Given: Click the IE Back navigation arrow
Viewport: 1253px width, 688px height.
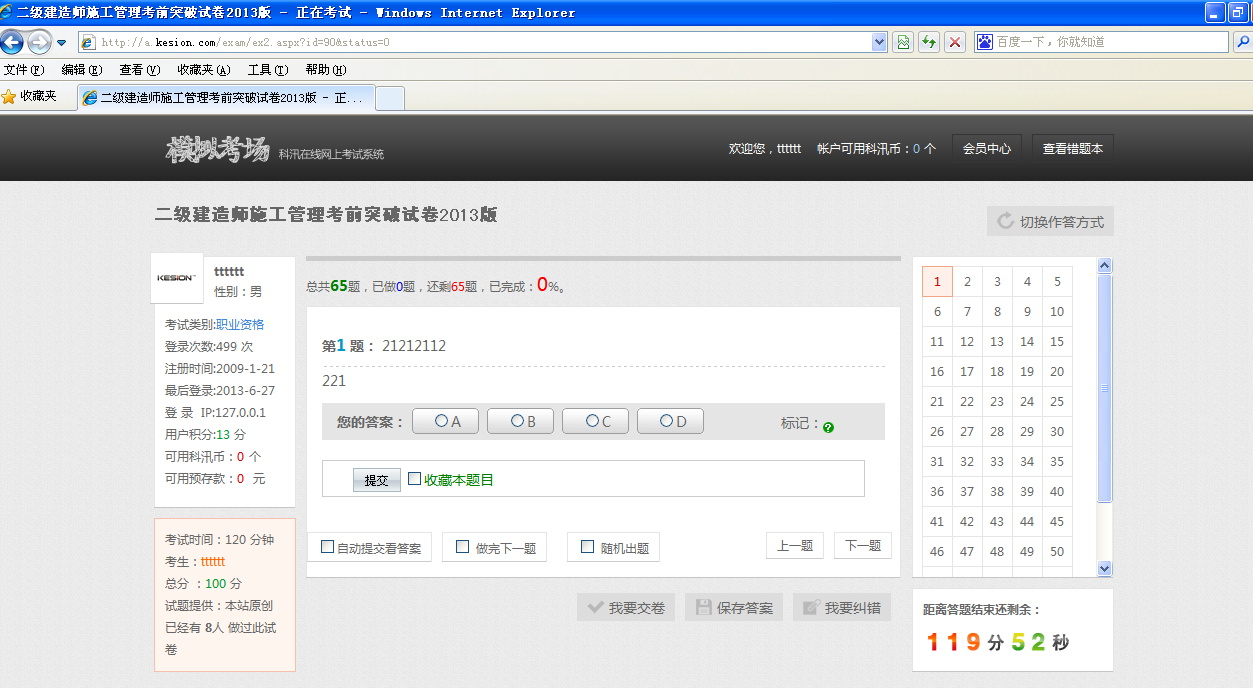Looking at the screenshot, I should (x=12, y=42).
